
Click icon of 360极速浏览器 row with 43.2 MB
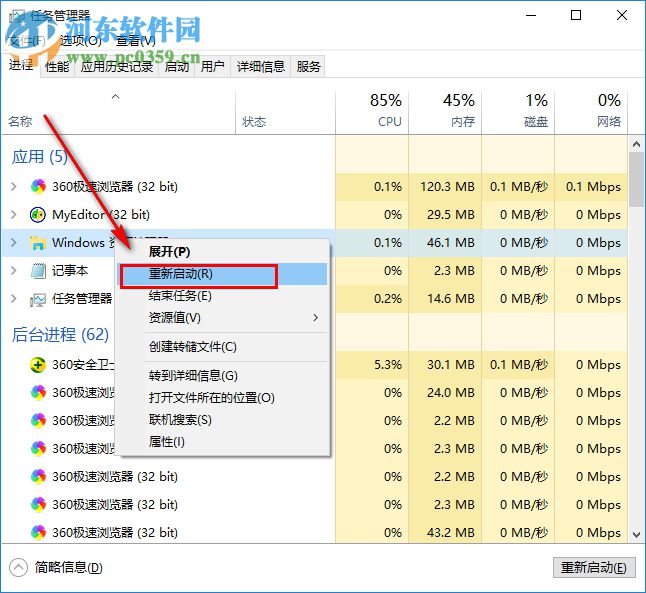(38, 532)
